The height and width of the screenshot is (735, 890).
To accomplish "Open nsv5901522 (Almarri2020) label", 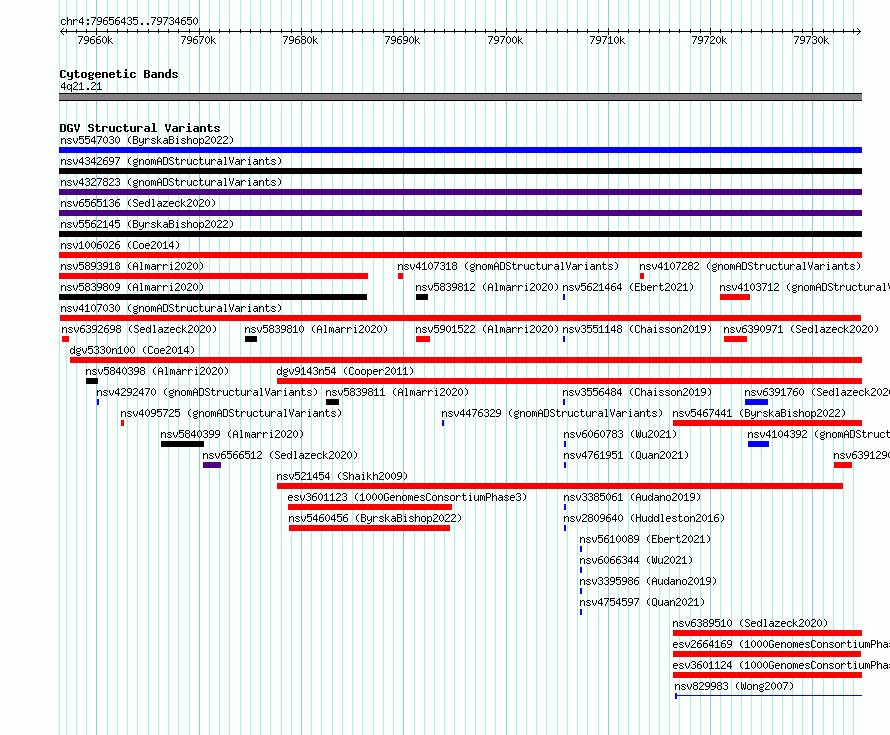I will 487,329.
